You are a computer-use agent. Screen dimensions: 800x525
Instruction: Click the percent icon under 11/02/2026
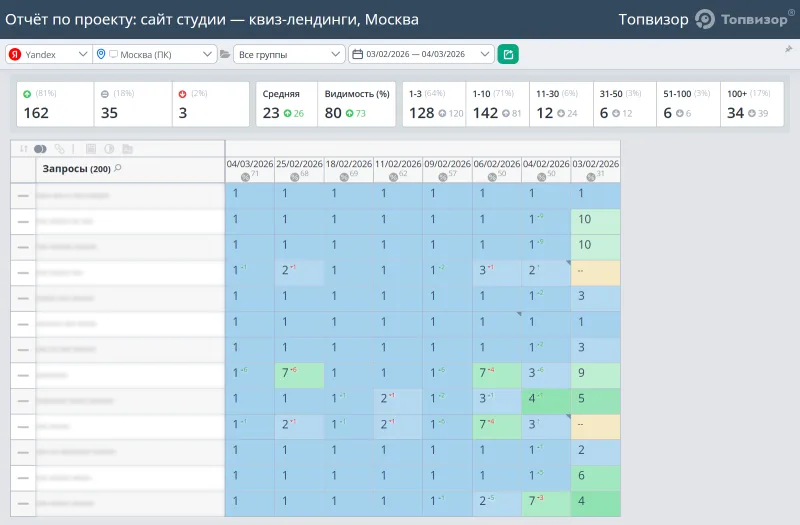393,177
